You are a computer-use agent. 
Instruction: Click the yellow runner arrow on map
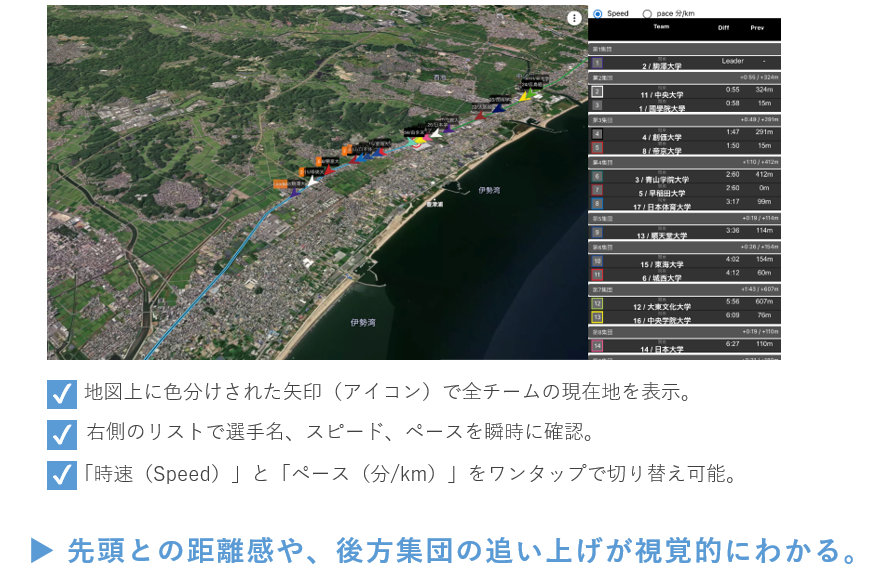pyautogui.click(x=523, y=97)
